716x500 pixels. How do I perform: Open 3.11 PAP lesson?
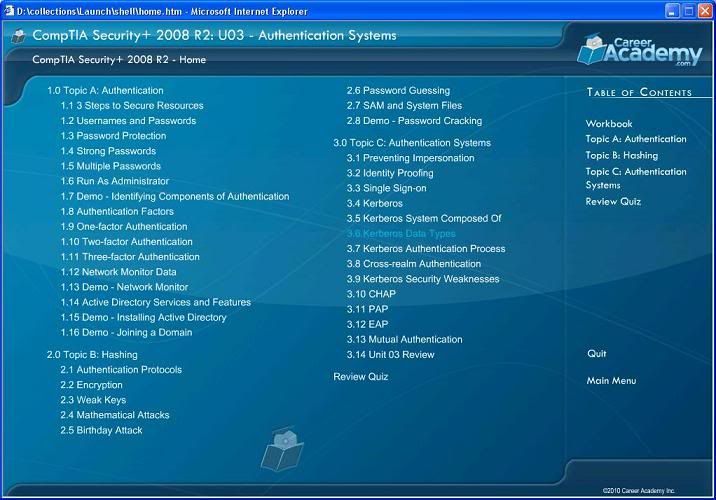click(367, 309)
